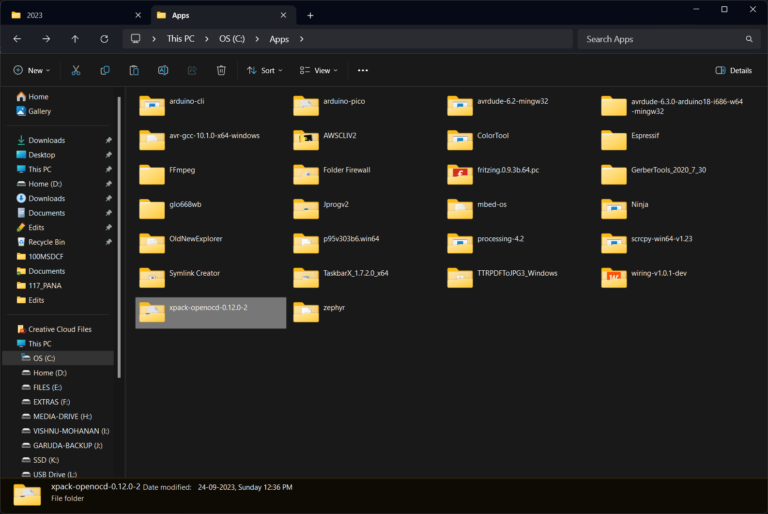Navigate back with the Back arrow
768x514 pixels.
coord(17,39)
